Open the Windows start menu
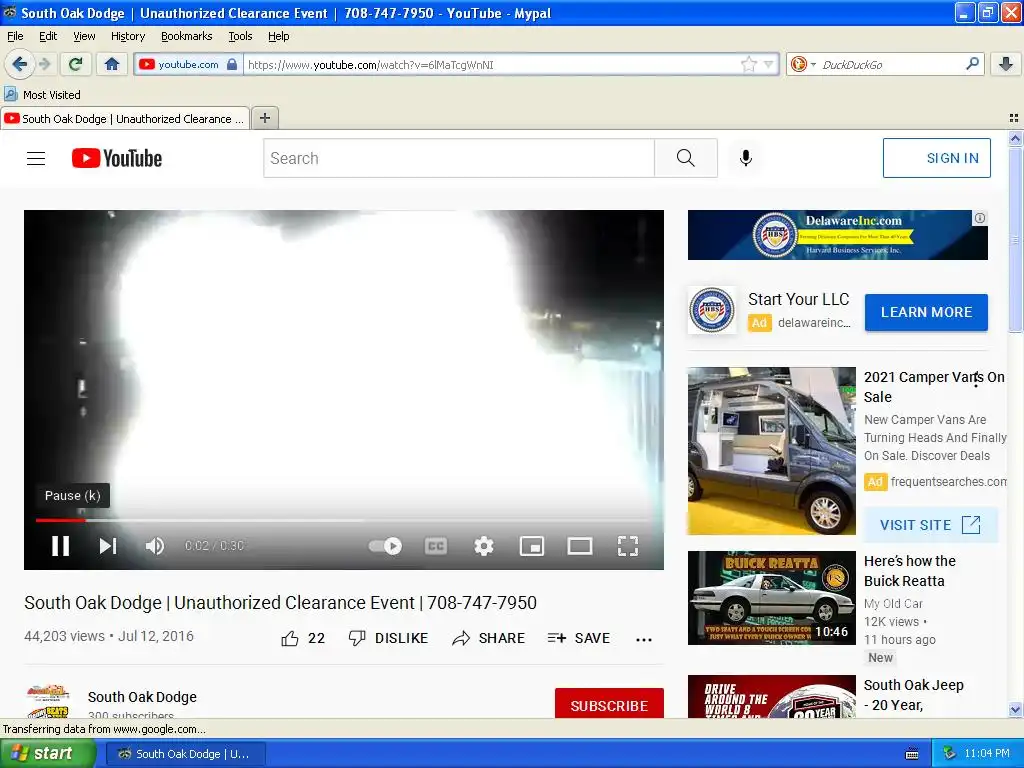1024x768 pixels. [48, 754]
